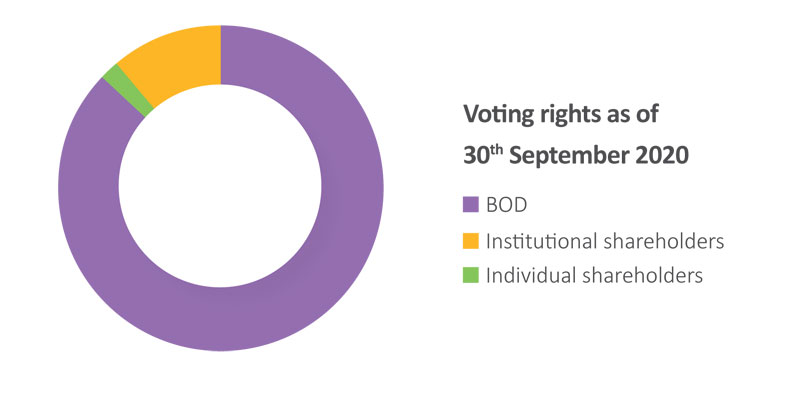Click the green legend swatch

pyautogui.click(x=471, y=275)
